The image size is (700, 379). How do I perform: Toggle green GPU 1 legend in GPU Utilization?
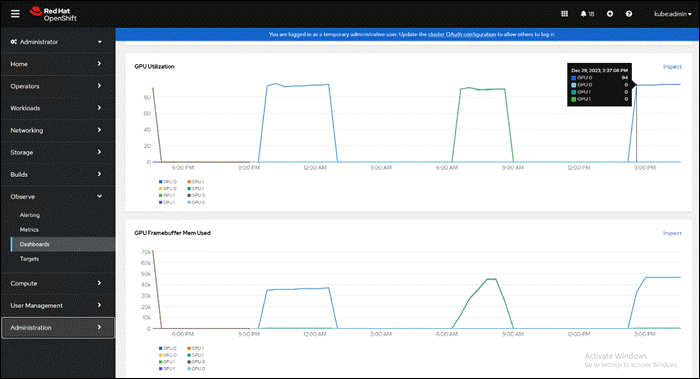[167, 196]
